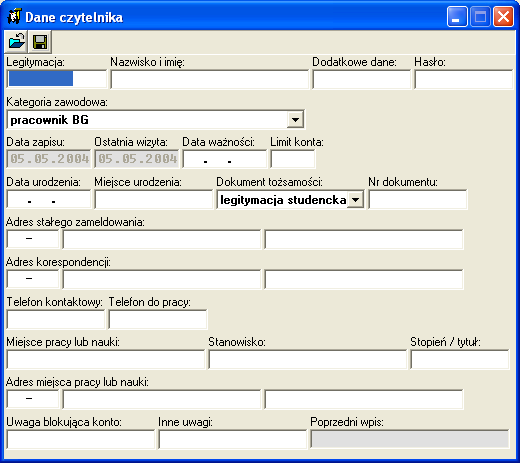
Task: Click the 'Kategoria zawodowa:' label
Action: coord(57,102)
